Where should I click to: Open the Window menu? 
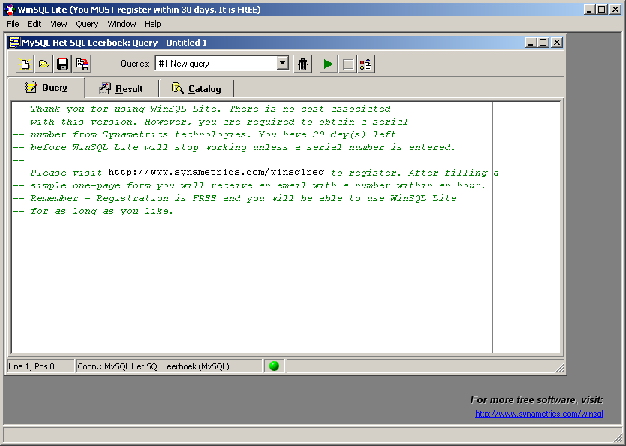pyautogui.click(x=122, y=24)
